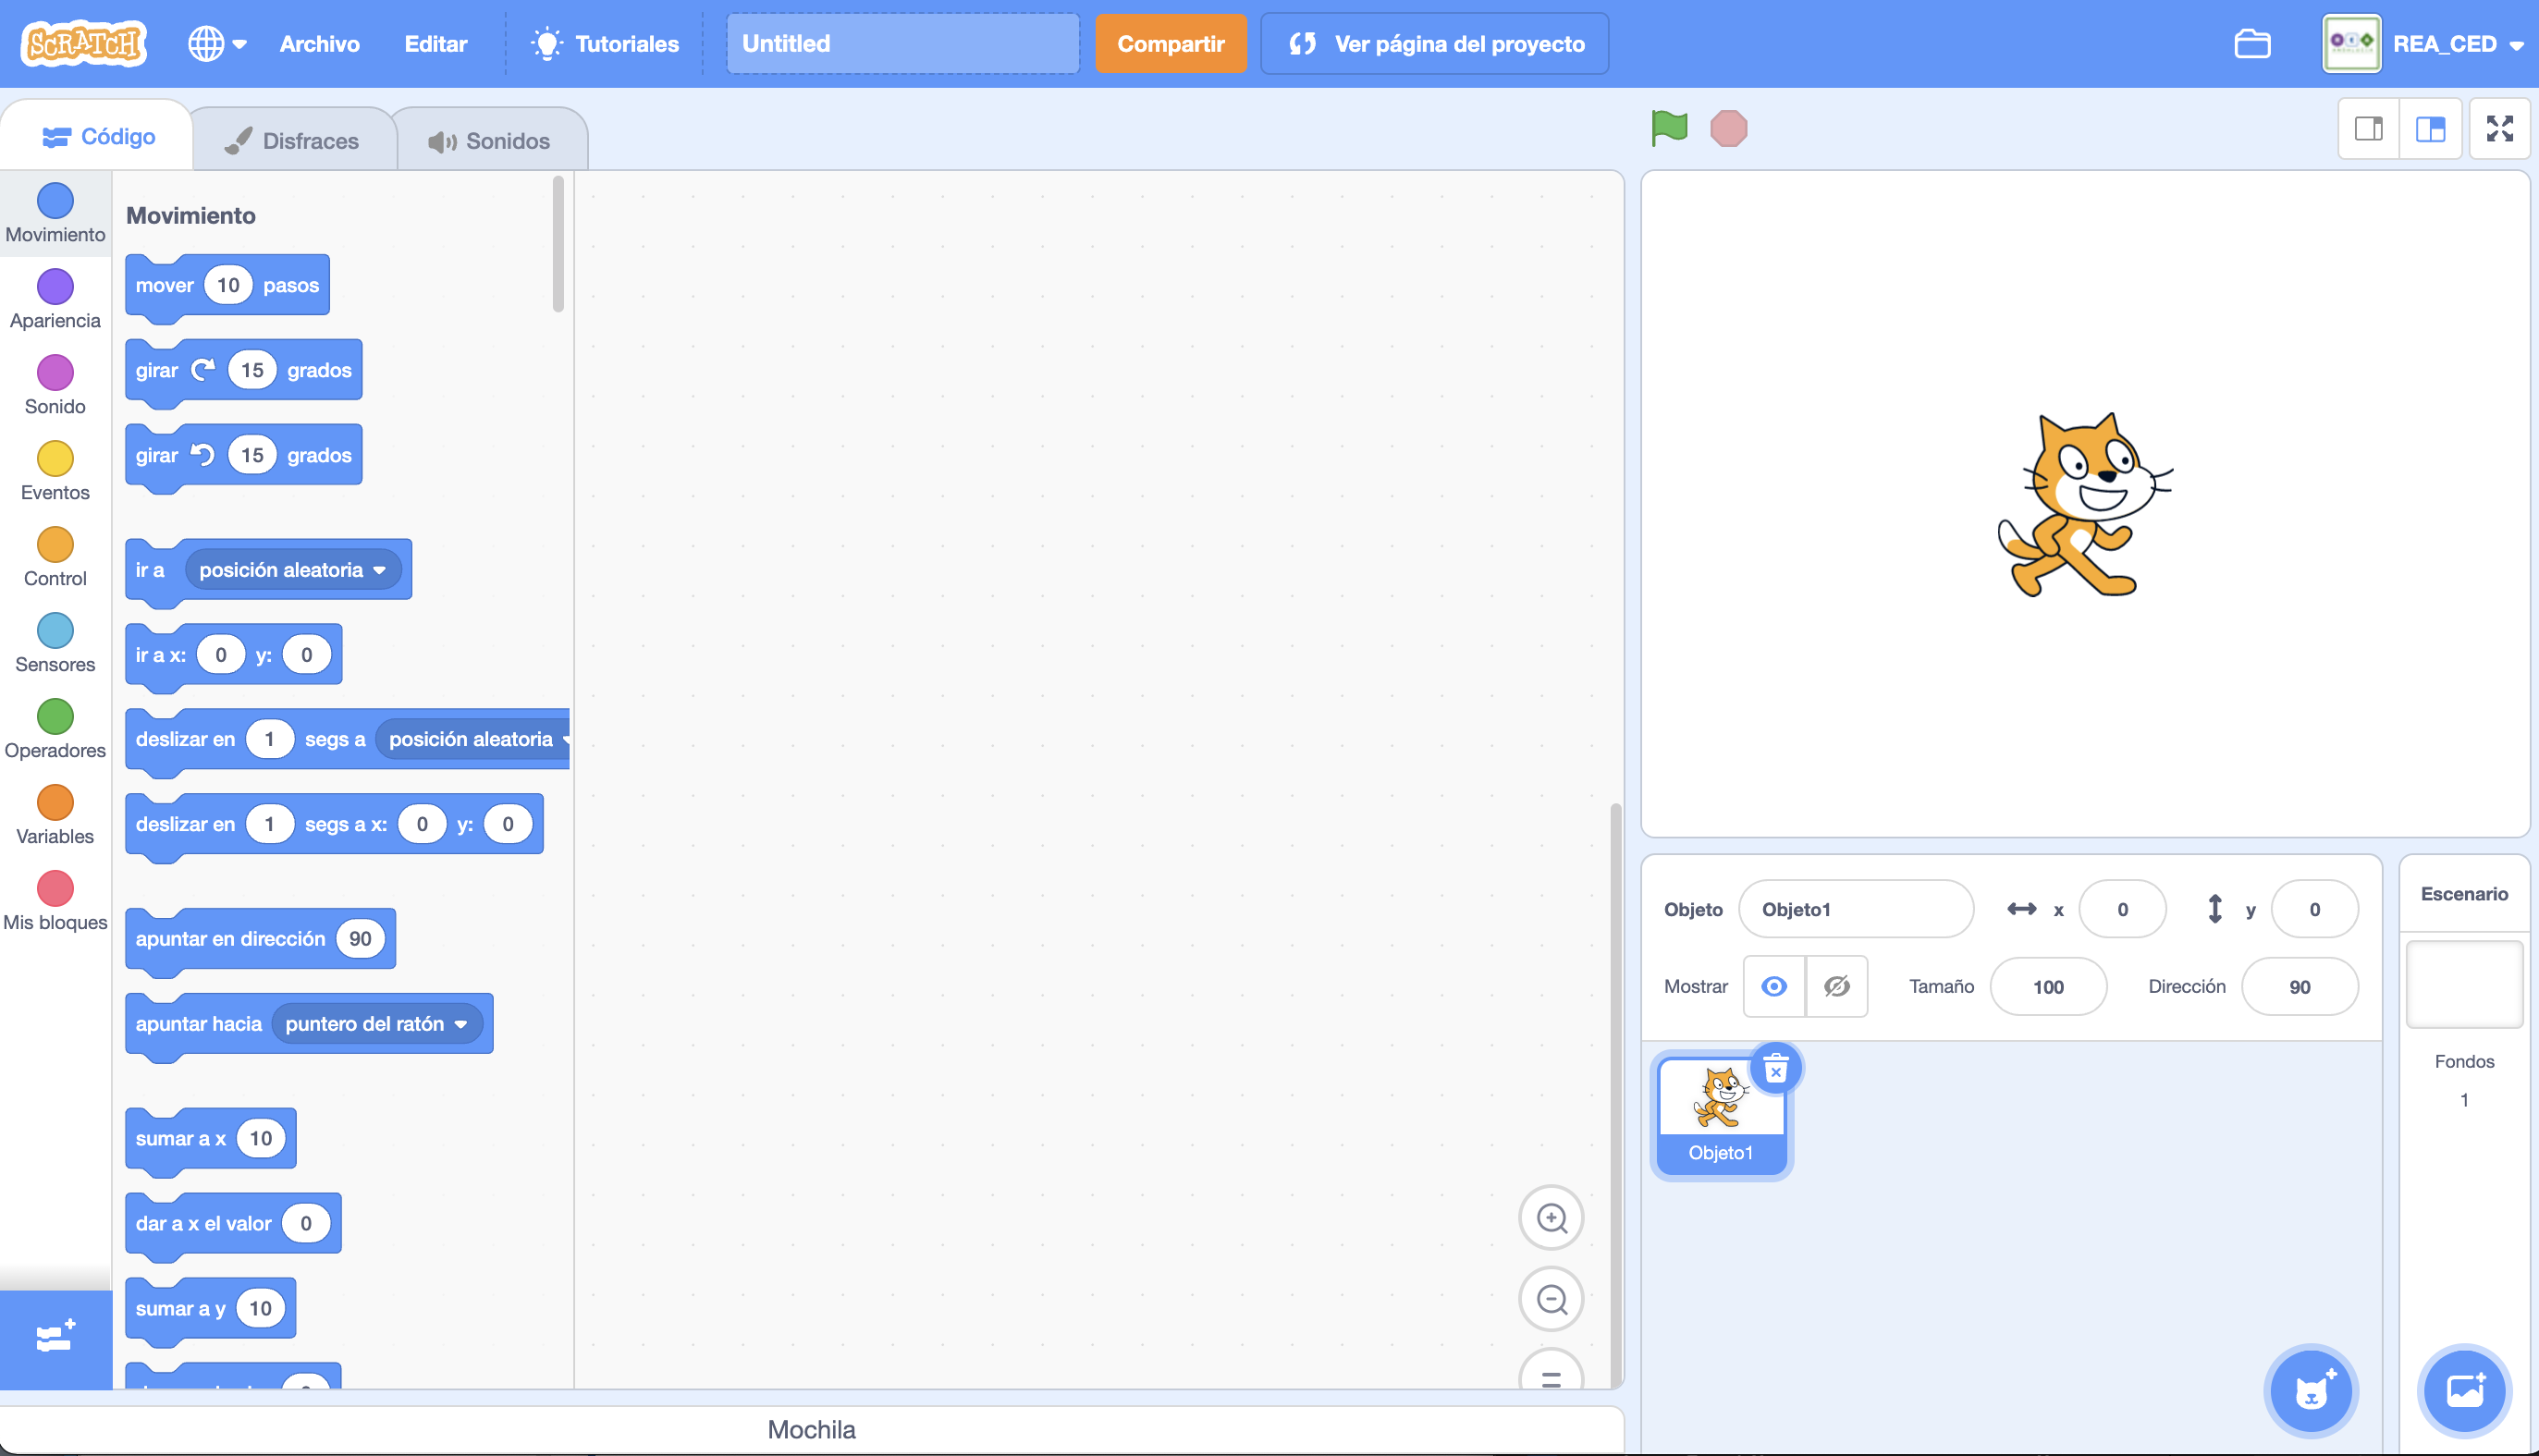Select the Mis bloques category
The height and width of the screenshot is (1456, 2539).
click(x=55, y=902)
